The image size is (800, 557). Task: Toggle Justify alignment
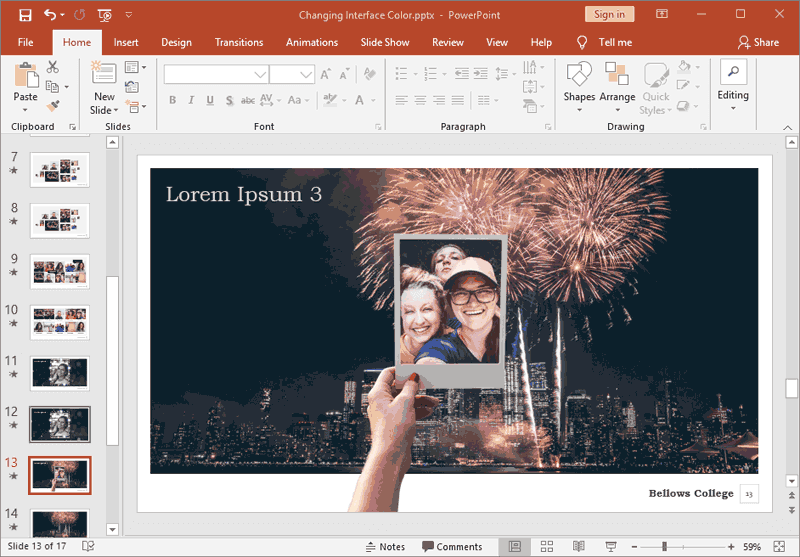(458, 100)
